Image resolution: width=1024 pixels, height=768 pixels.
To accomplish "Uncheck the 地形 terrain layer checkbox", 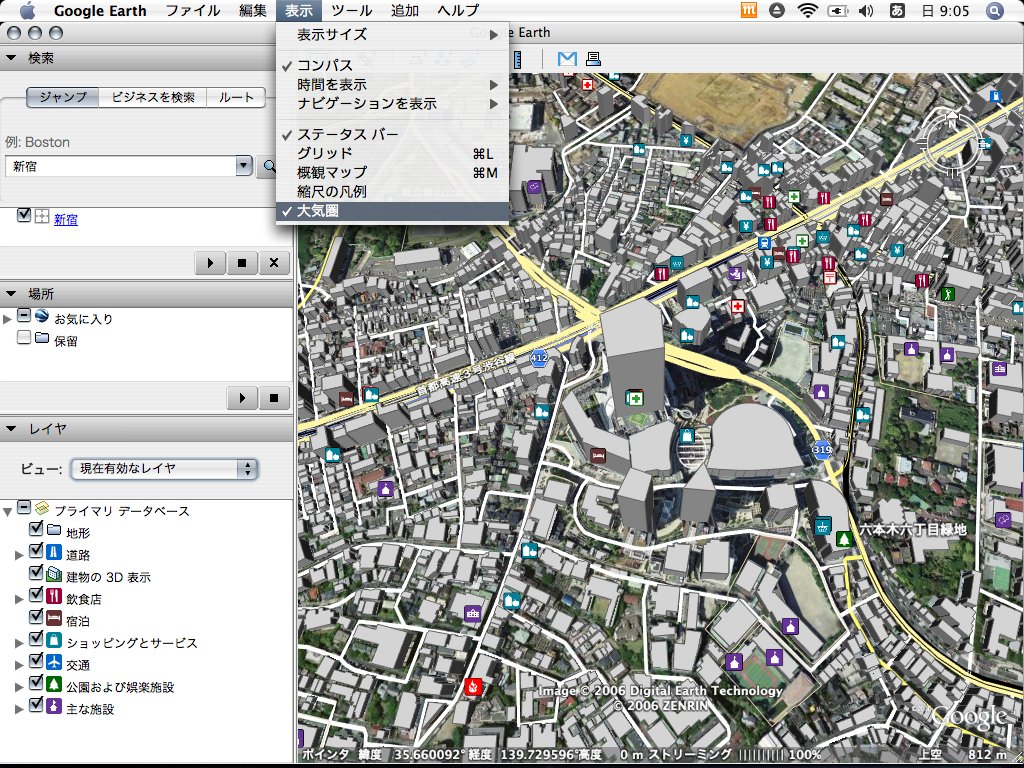I will point(37,529).
